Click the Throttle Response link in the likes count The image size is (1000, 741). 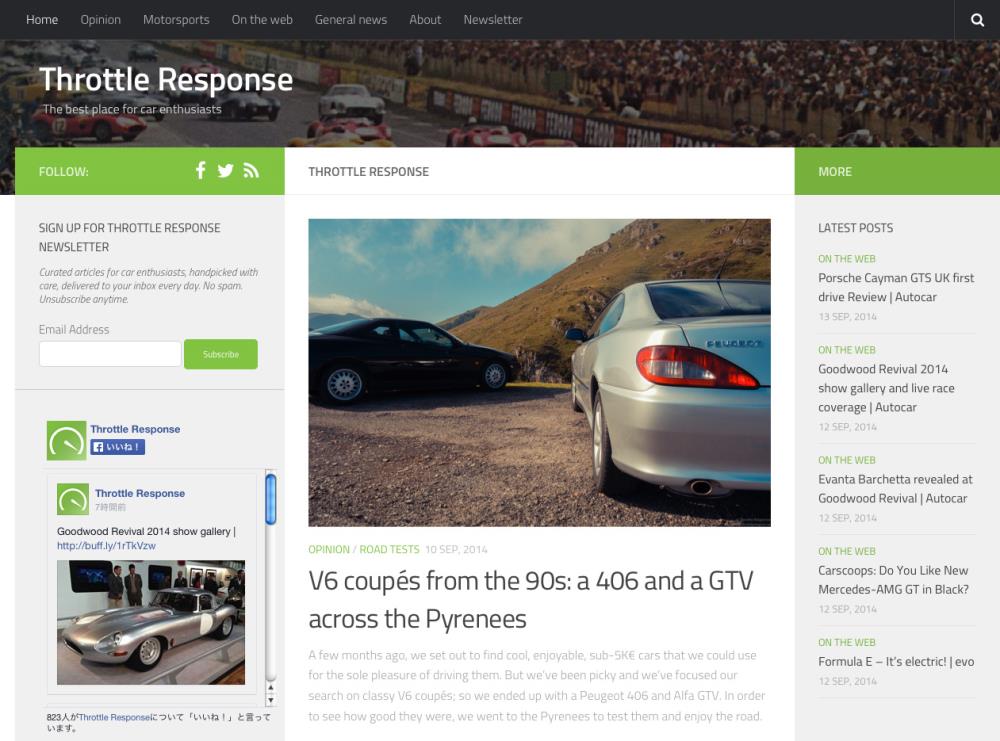[115, 717]
